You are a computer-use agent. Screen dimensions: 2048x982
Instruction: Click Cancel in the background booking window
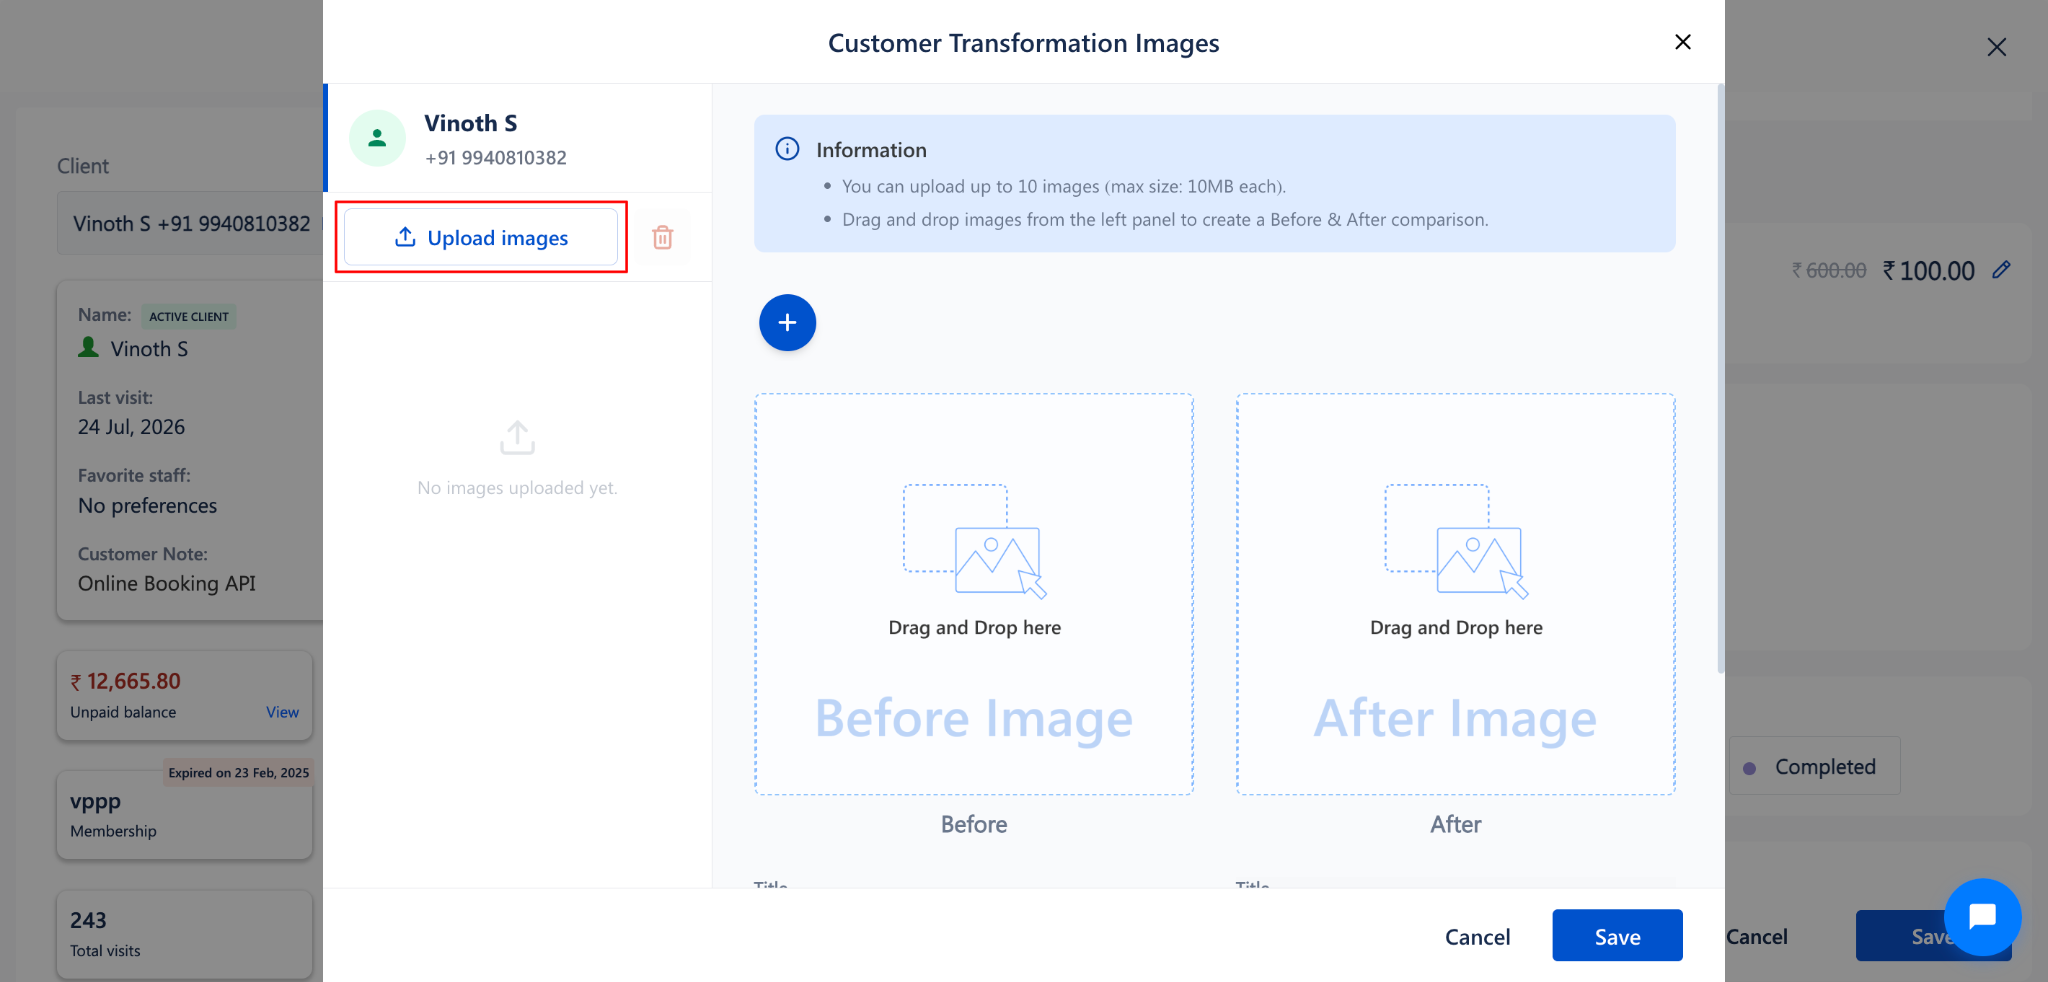[x=1757, y=937]
